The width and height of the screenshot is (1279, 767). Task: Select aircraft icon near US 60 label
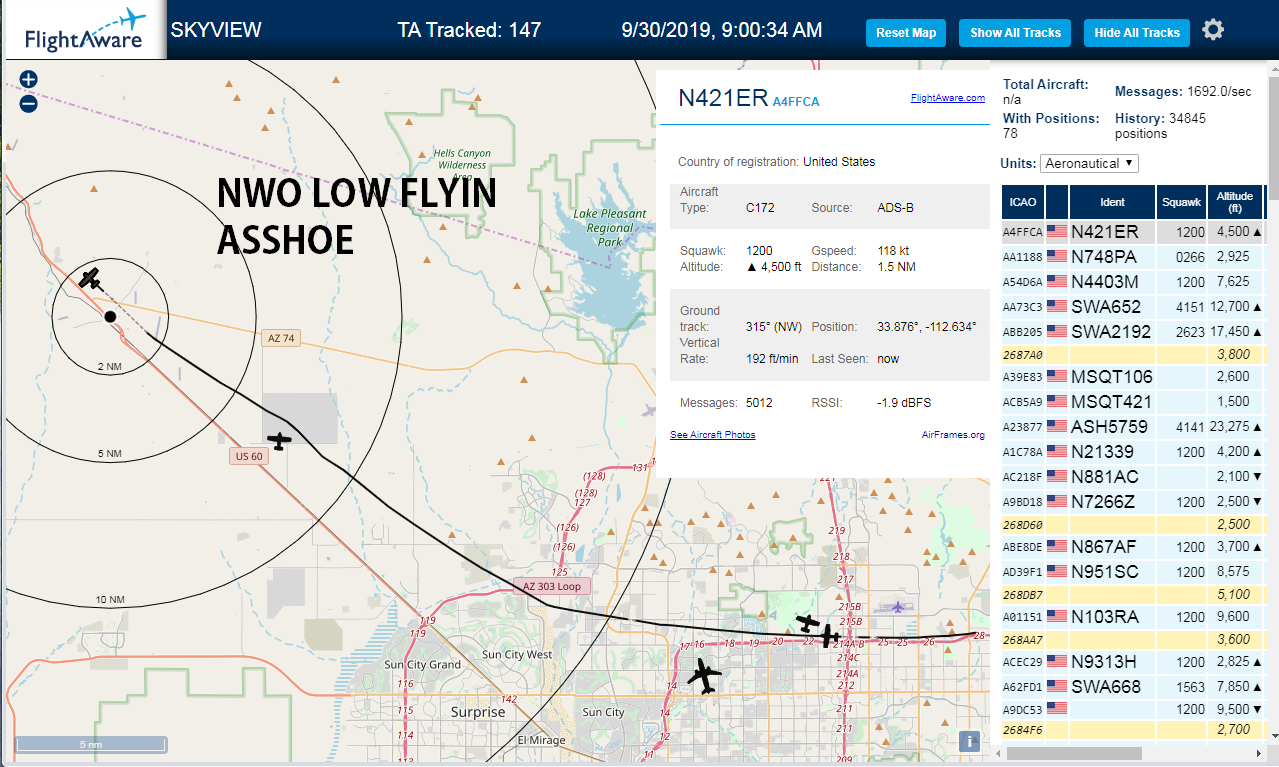coord(280,440)
